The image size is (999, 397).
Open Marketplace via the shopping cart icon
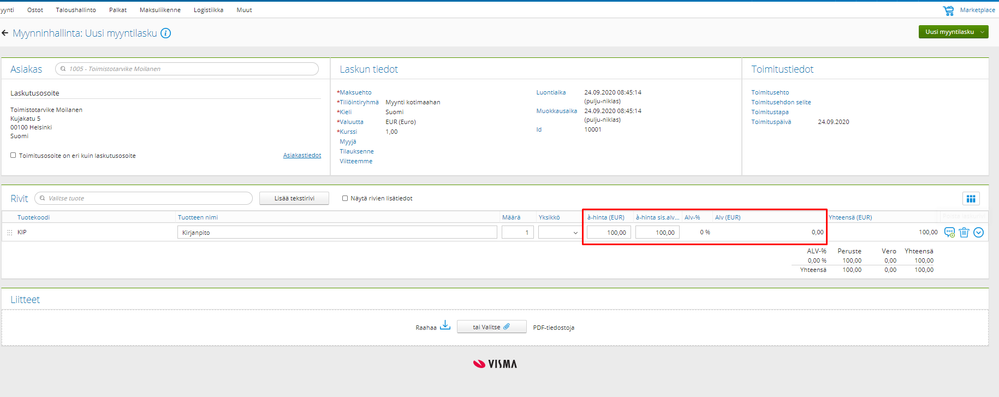[949, 10]
